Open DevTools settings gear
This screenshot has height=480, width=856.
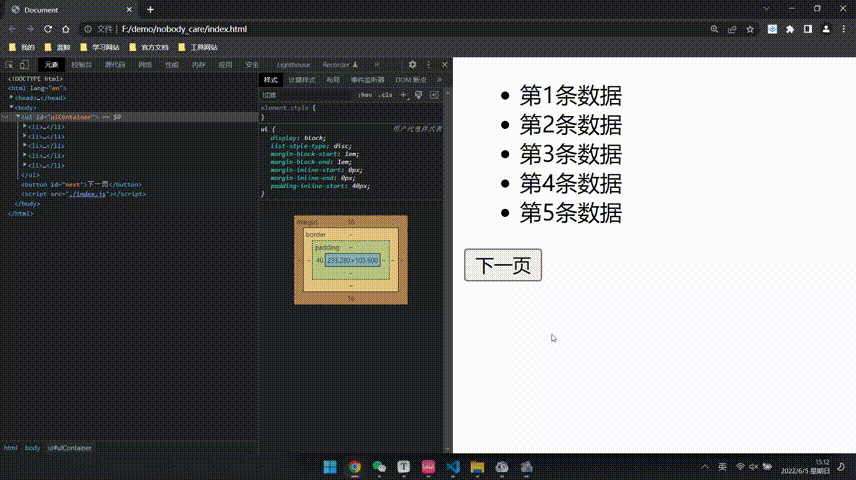[x=412, y=64]
